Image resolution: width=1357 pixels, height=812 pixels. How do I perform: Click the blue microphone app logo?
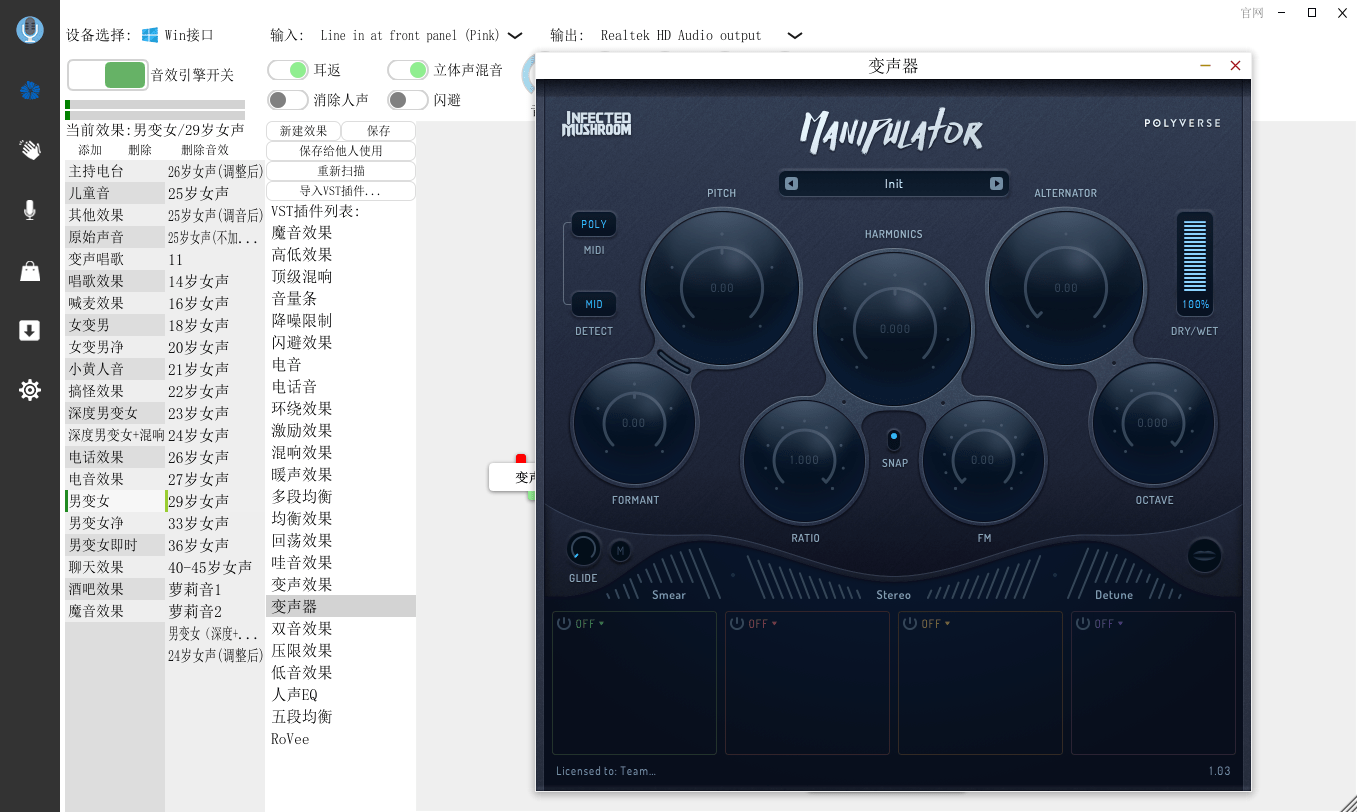coord(30,30)
